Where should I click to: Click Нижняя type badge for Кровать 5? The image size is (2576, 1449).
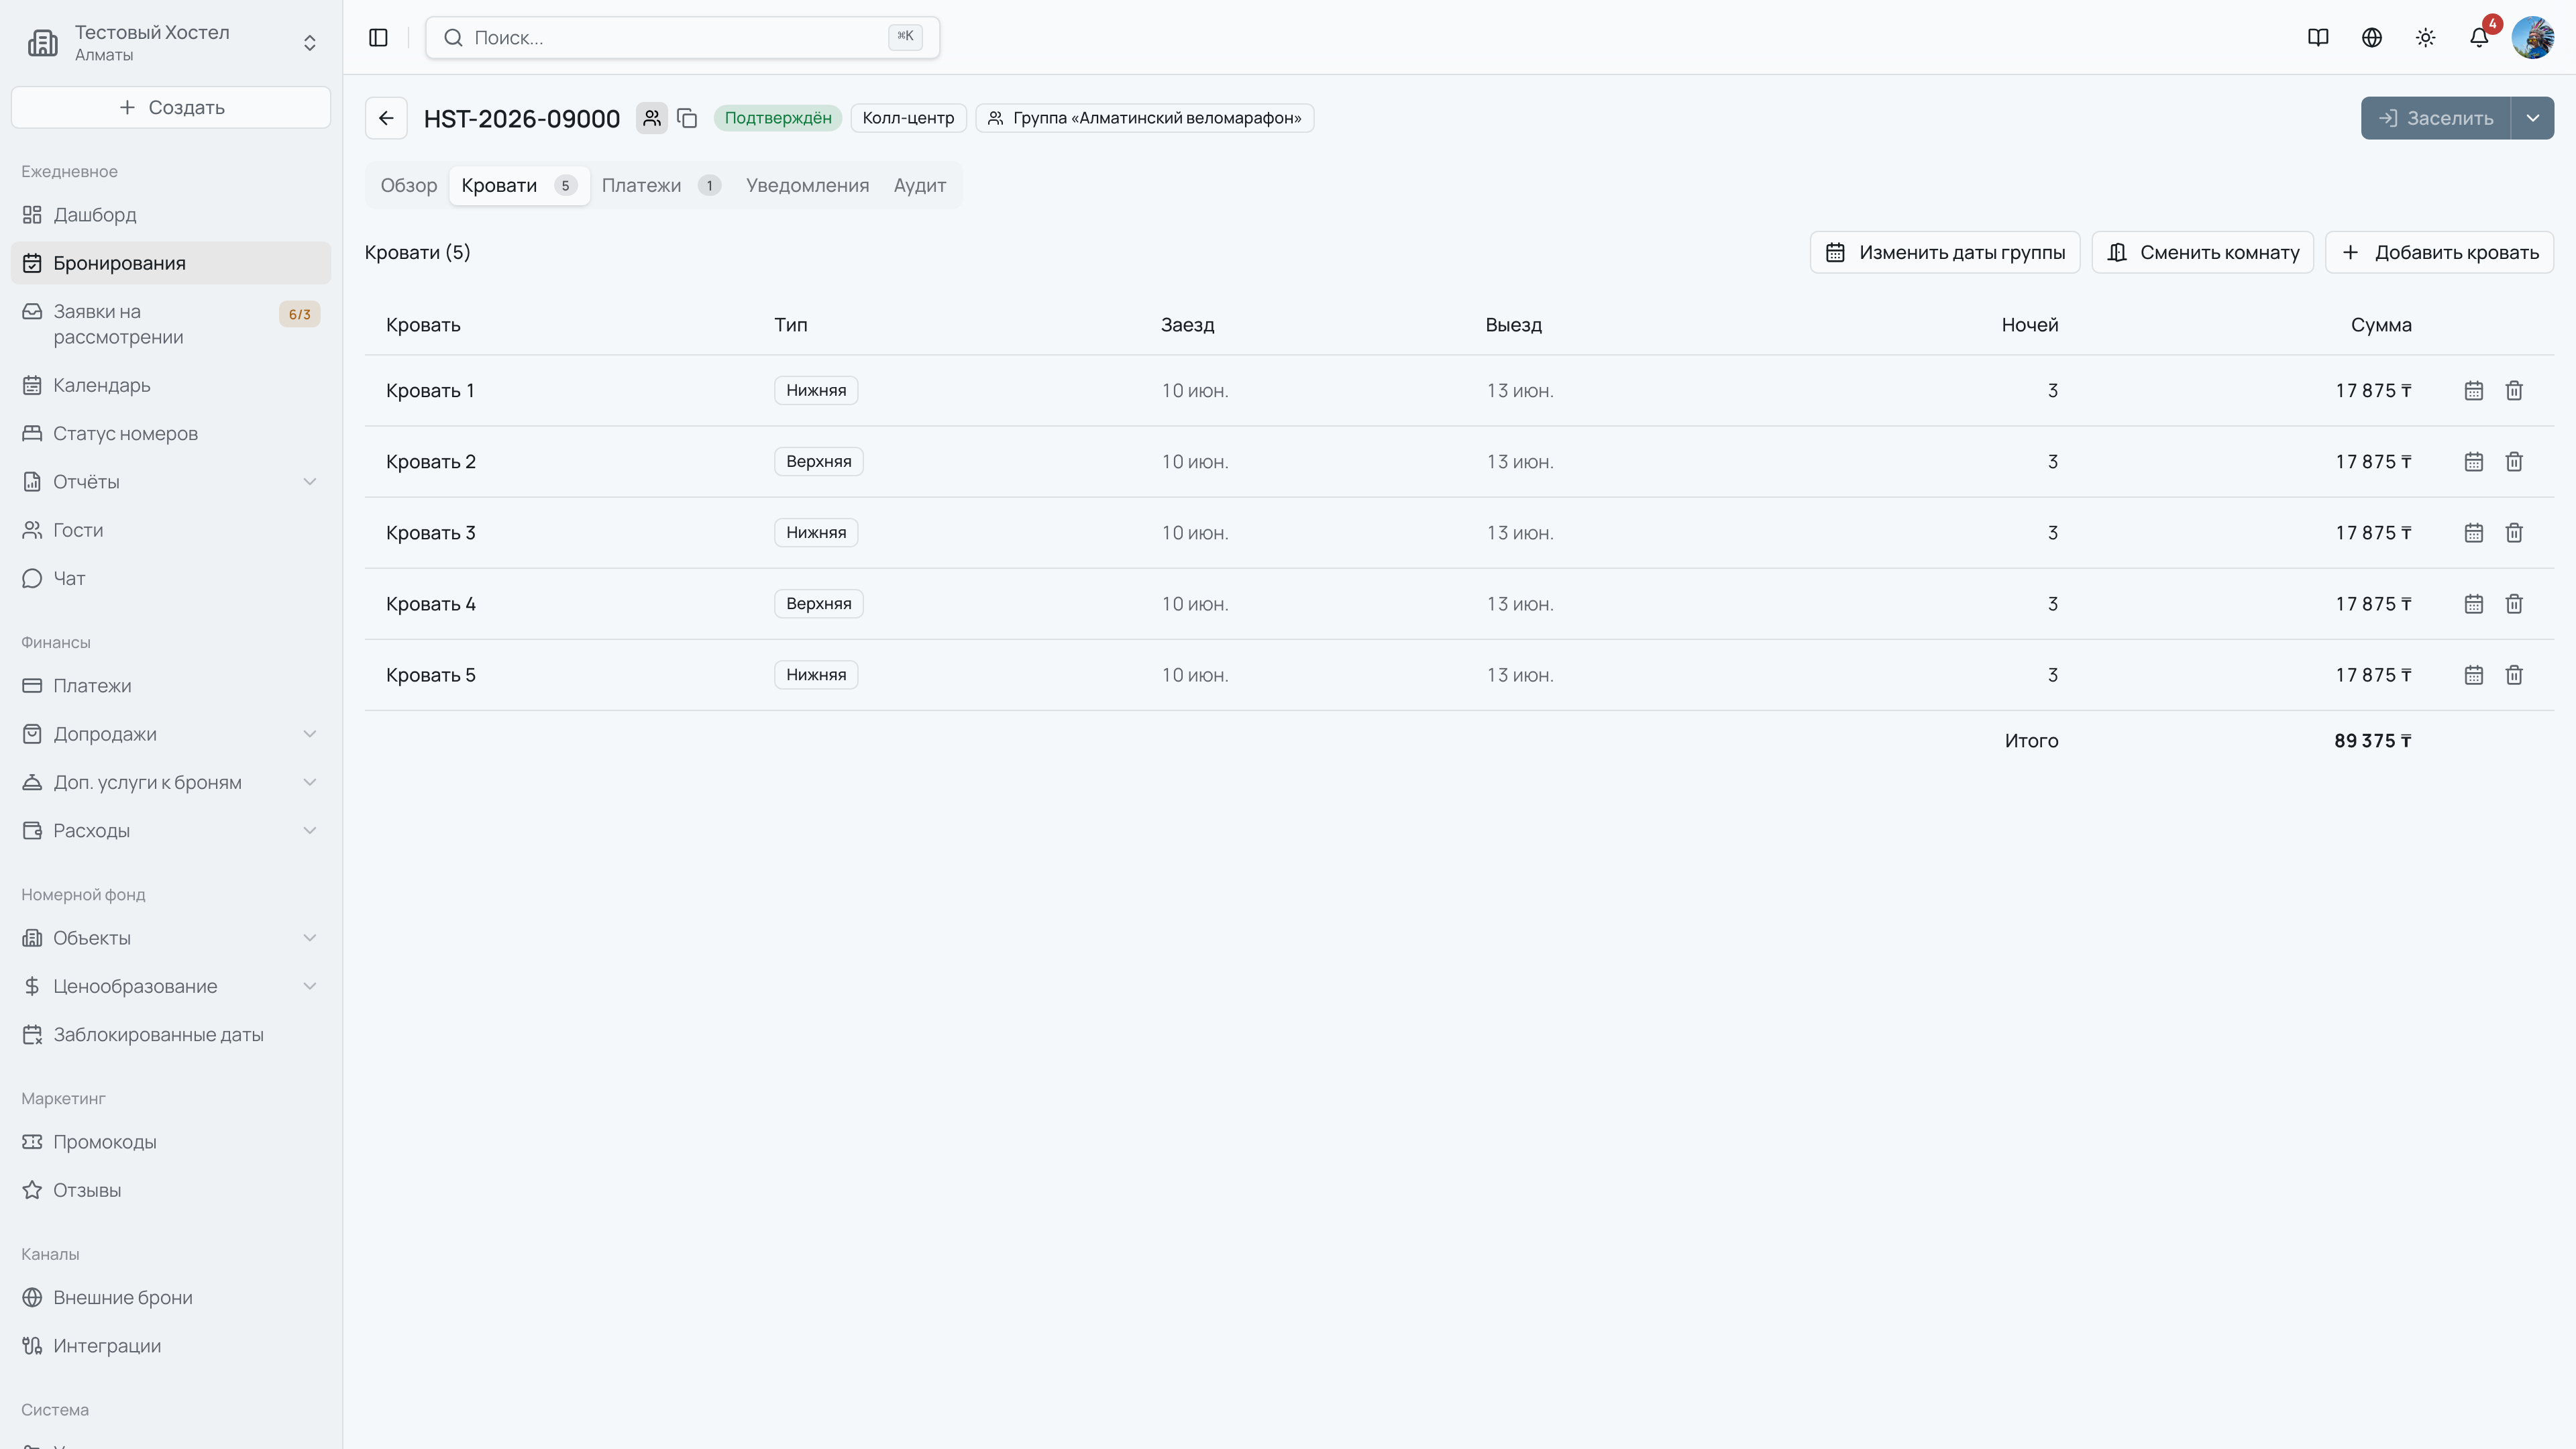tap(816, 675)
